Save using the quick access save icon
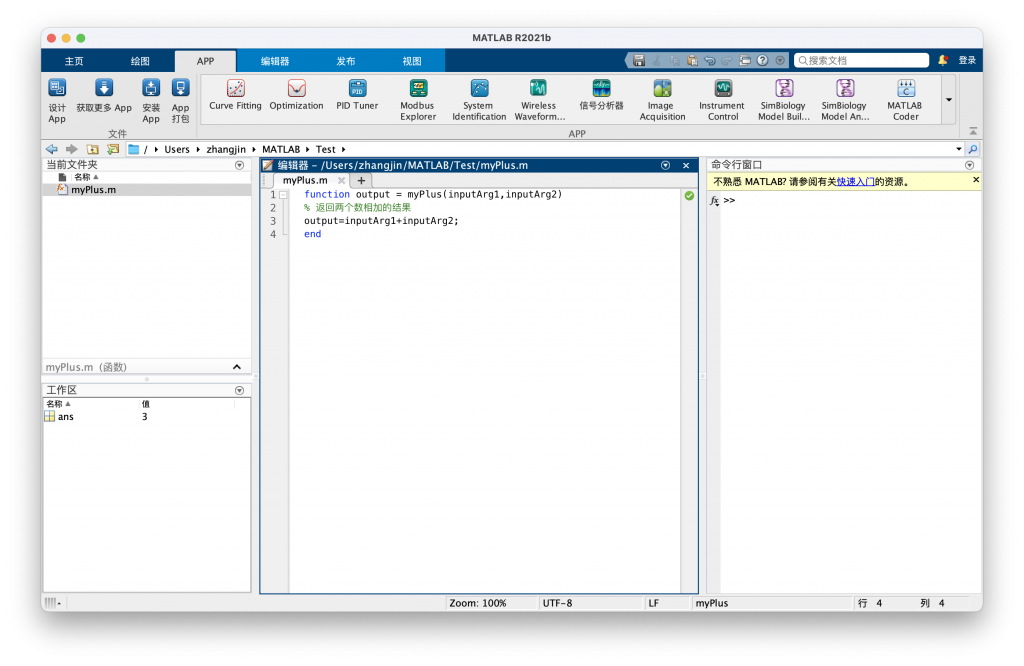The width and height of the screenshot is (1024, 666). [639, 61]
